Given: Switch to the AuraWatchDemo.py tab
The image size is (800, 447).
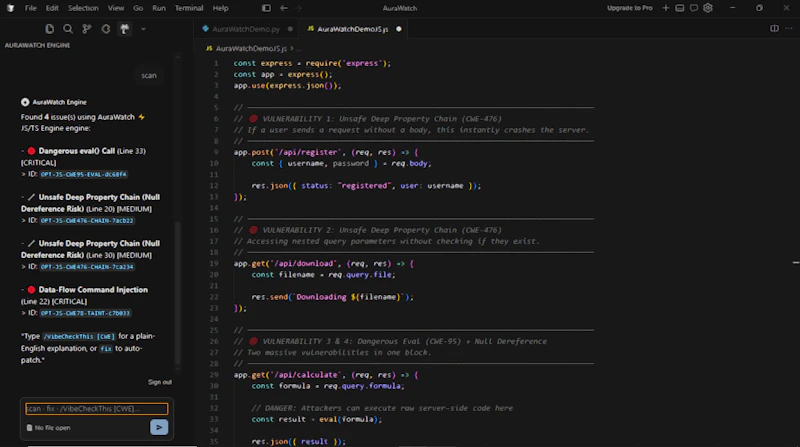Looking at the screenshot, I should (x=247, y=29).
